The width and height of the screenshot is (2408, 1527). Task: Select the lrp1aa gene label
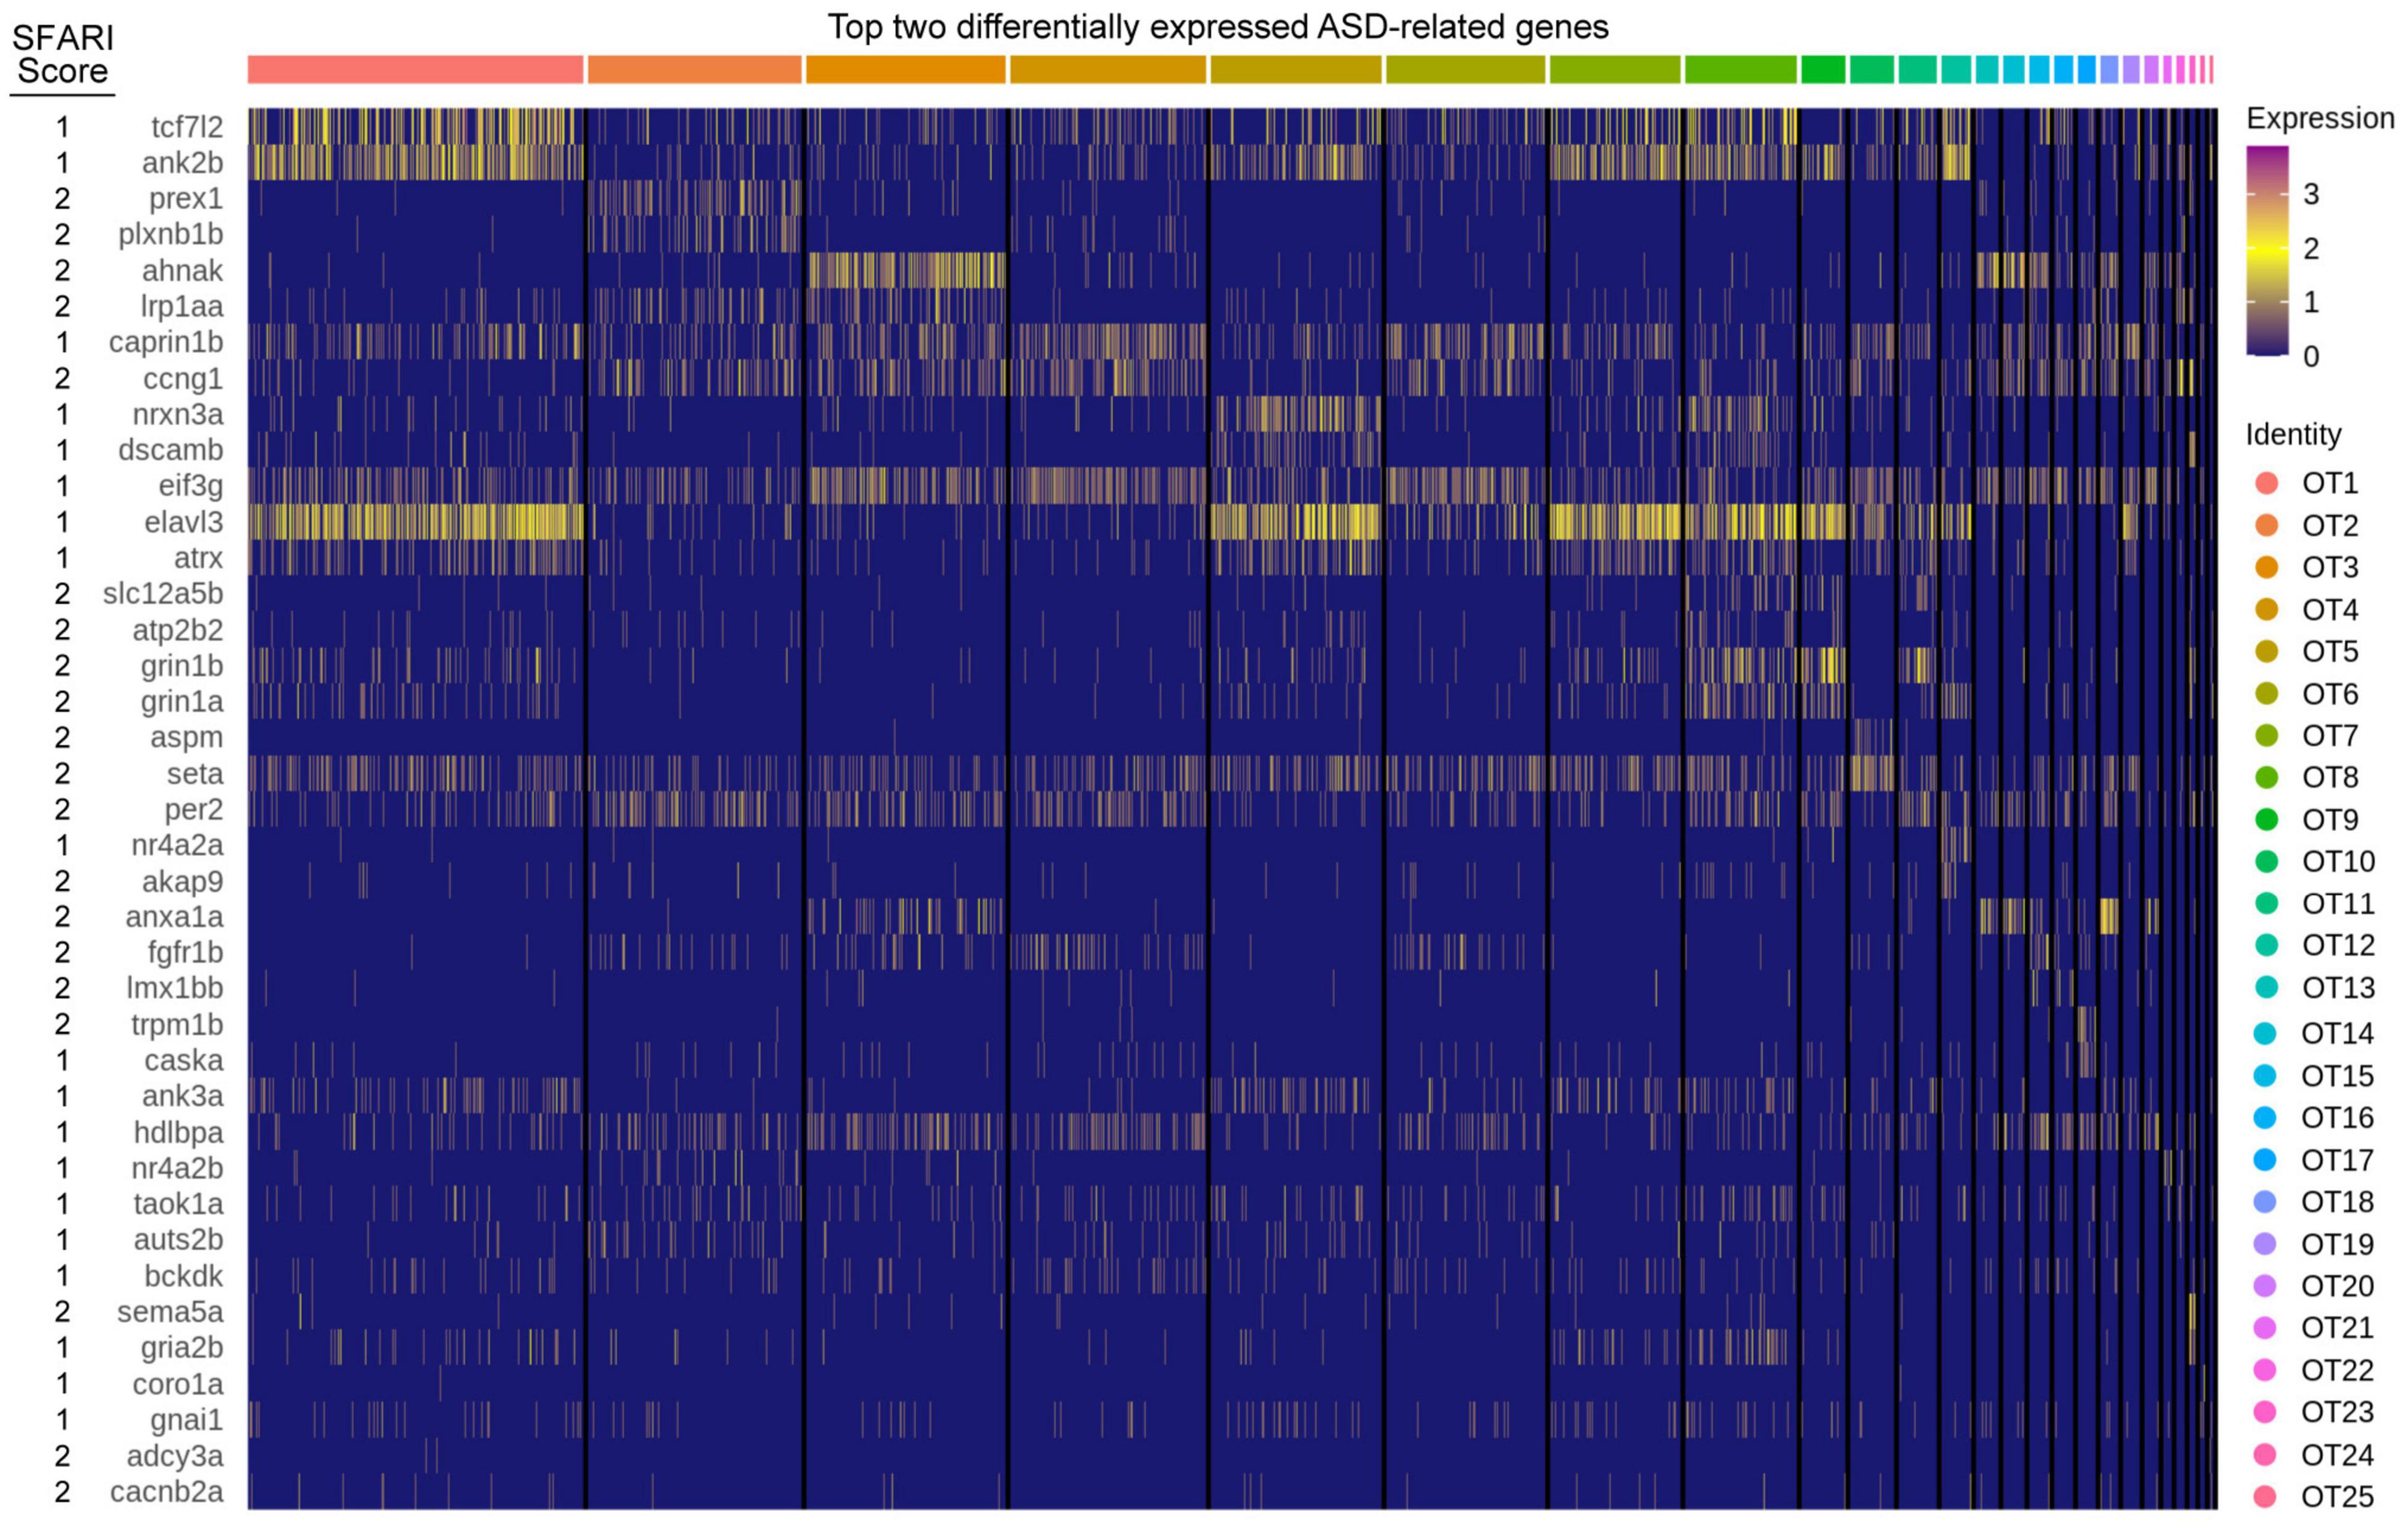pos(181,306)
